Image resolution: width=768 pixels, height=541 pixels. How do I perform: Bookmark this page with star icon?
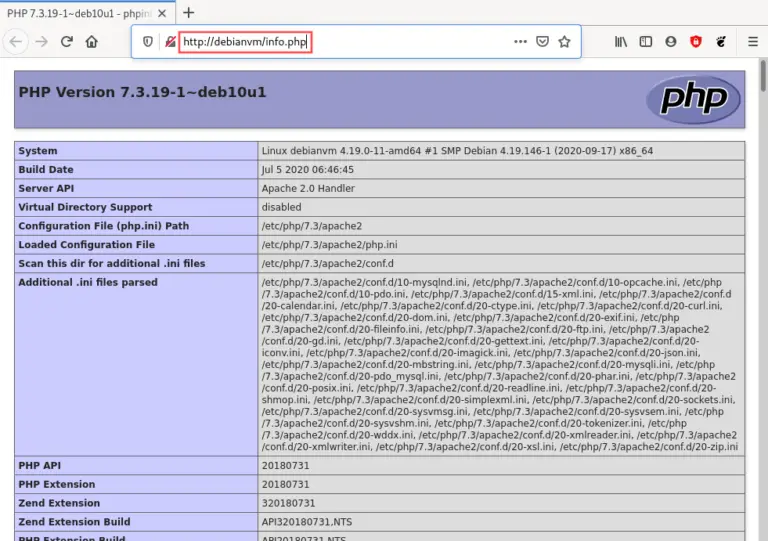click(x=564, y=42)
